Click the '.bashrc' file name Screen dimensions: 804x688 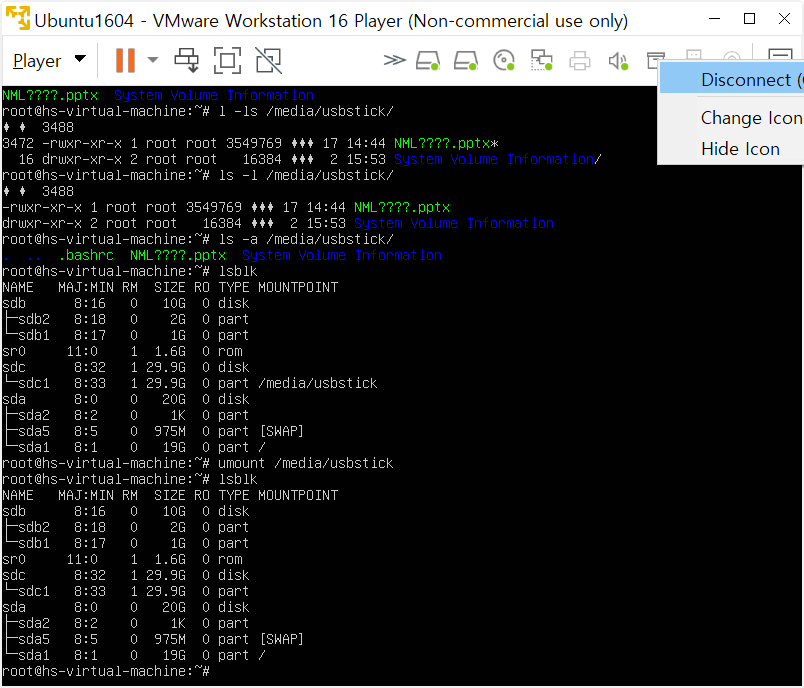[x=86, y=255]
